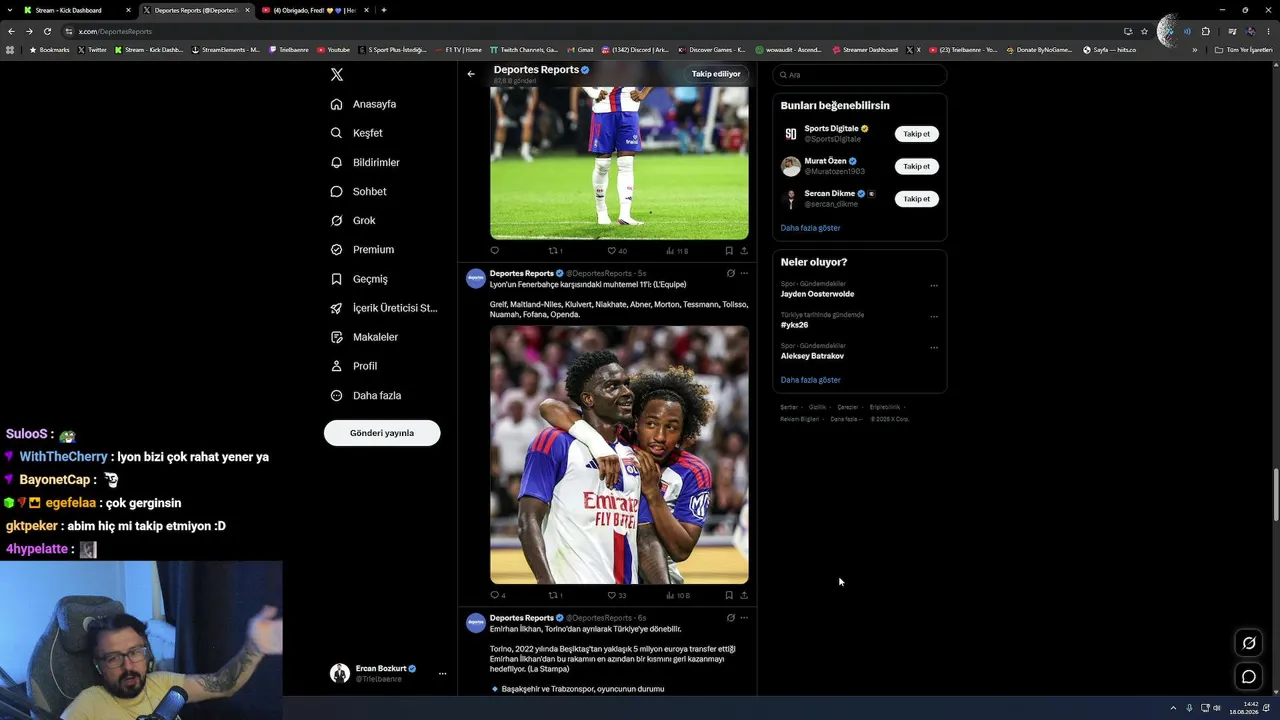Click the taskbar microphone icon
This screenshot has width=1280, height=720.
tap(1189, 708)
